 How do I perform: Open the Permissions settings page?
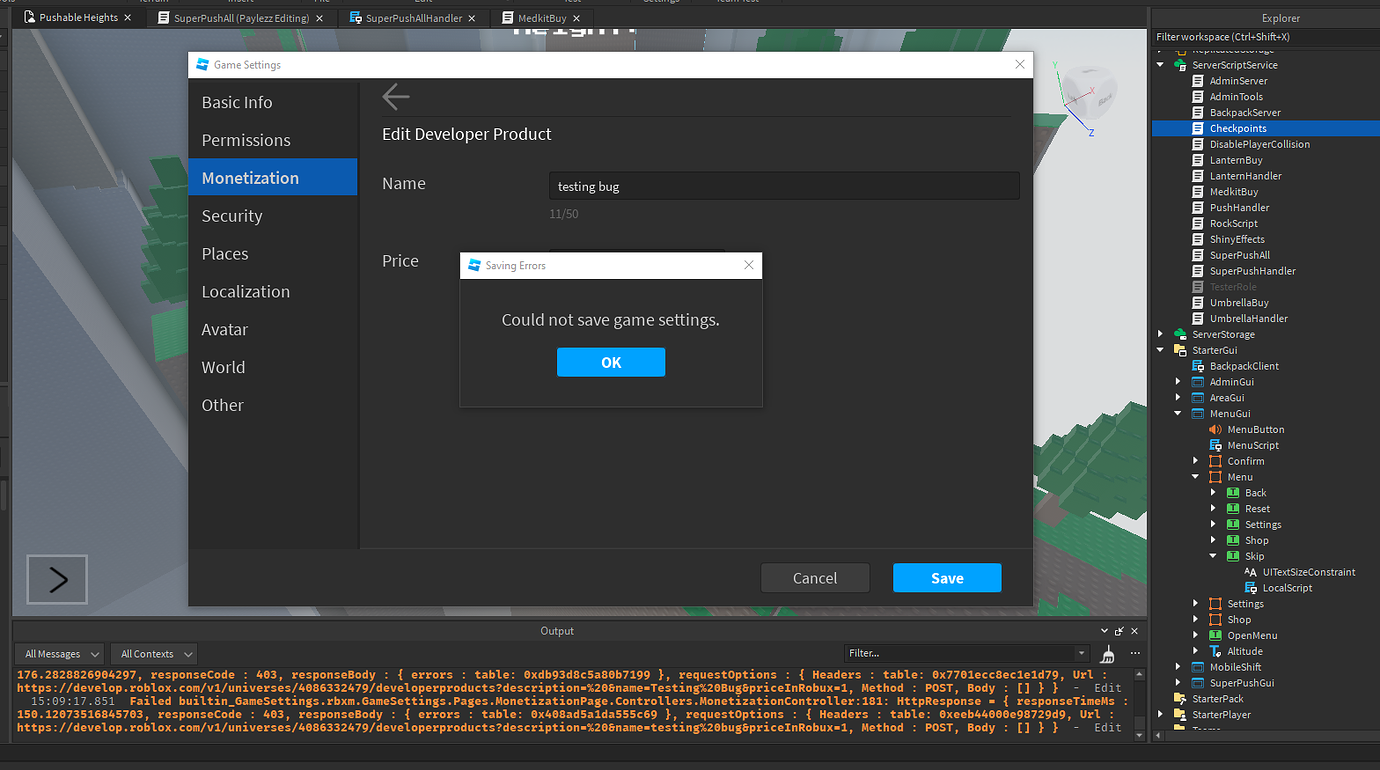[x=273, y=141]
